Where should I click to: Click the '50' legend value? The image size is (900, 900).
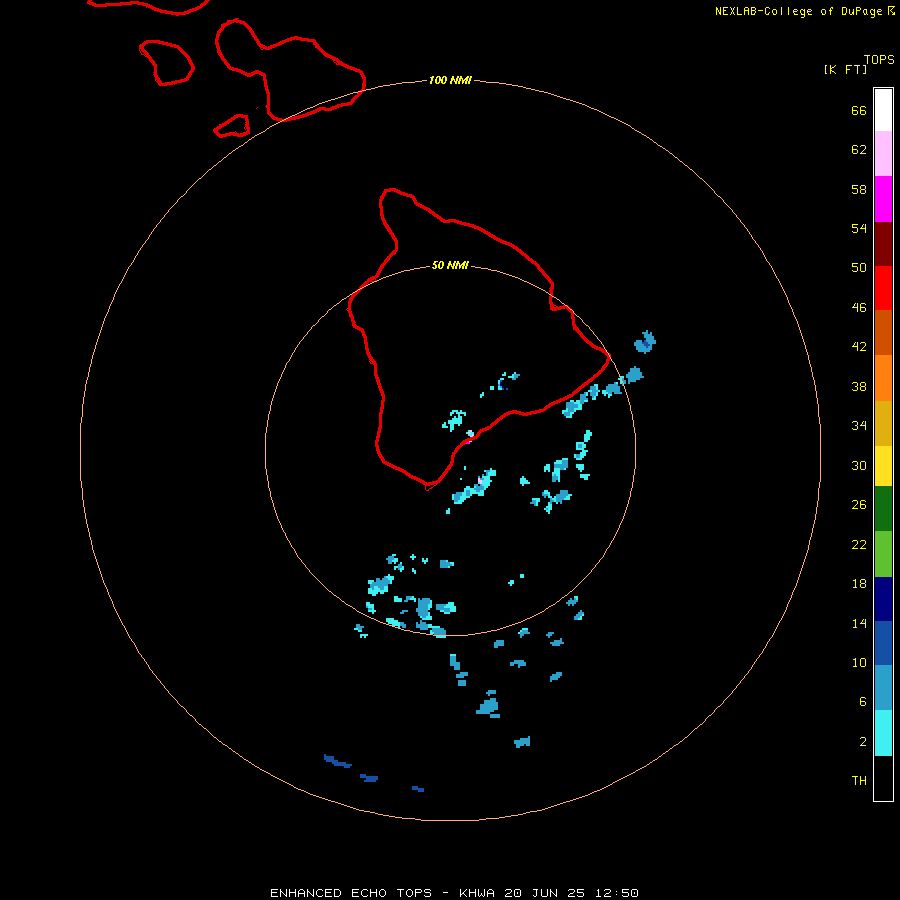tap(859, 267)
